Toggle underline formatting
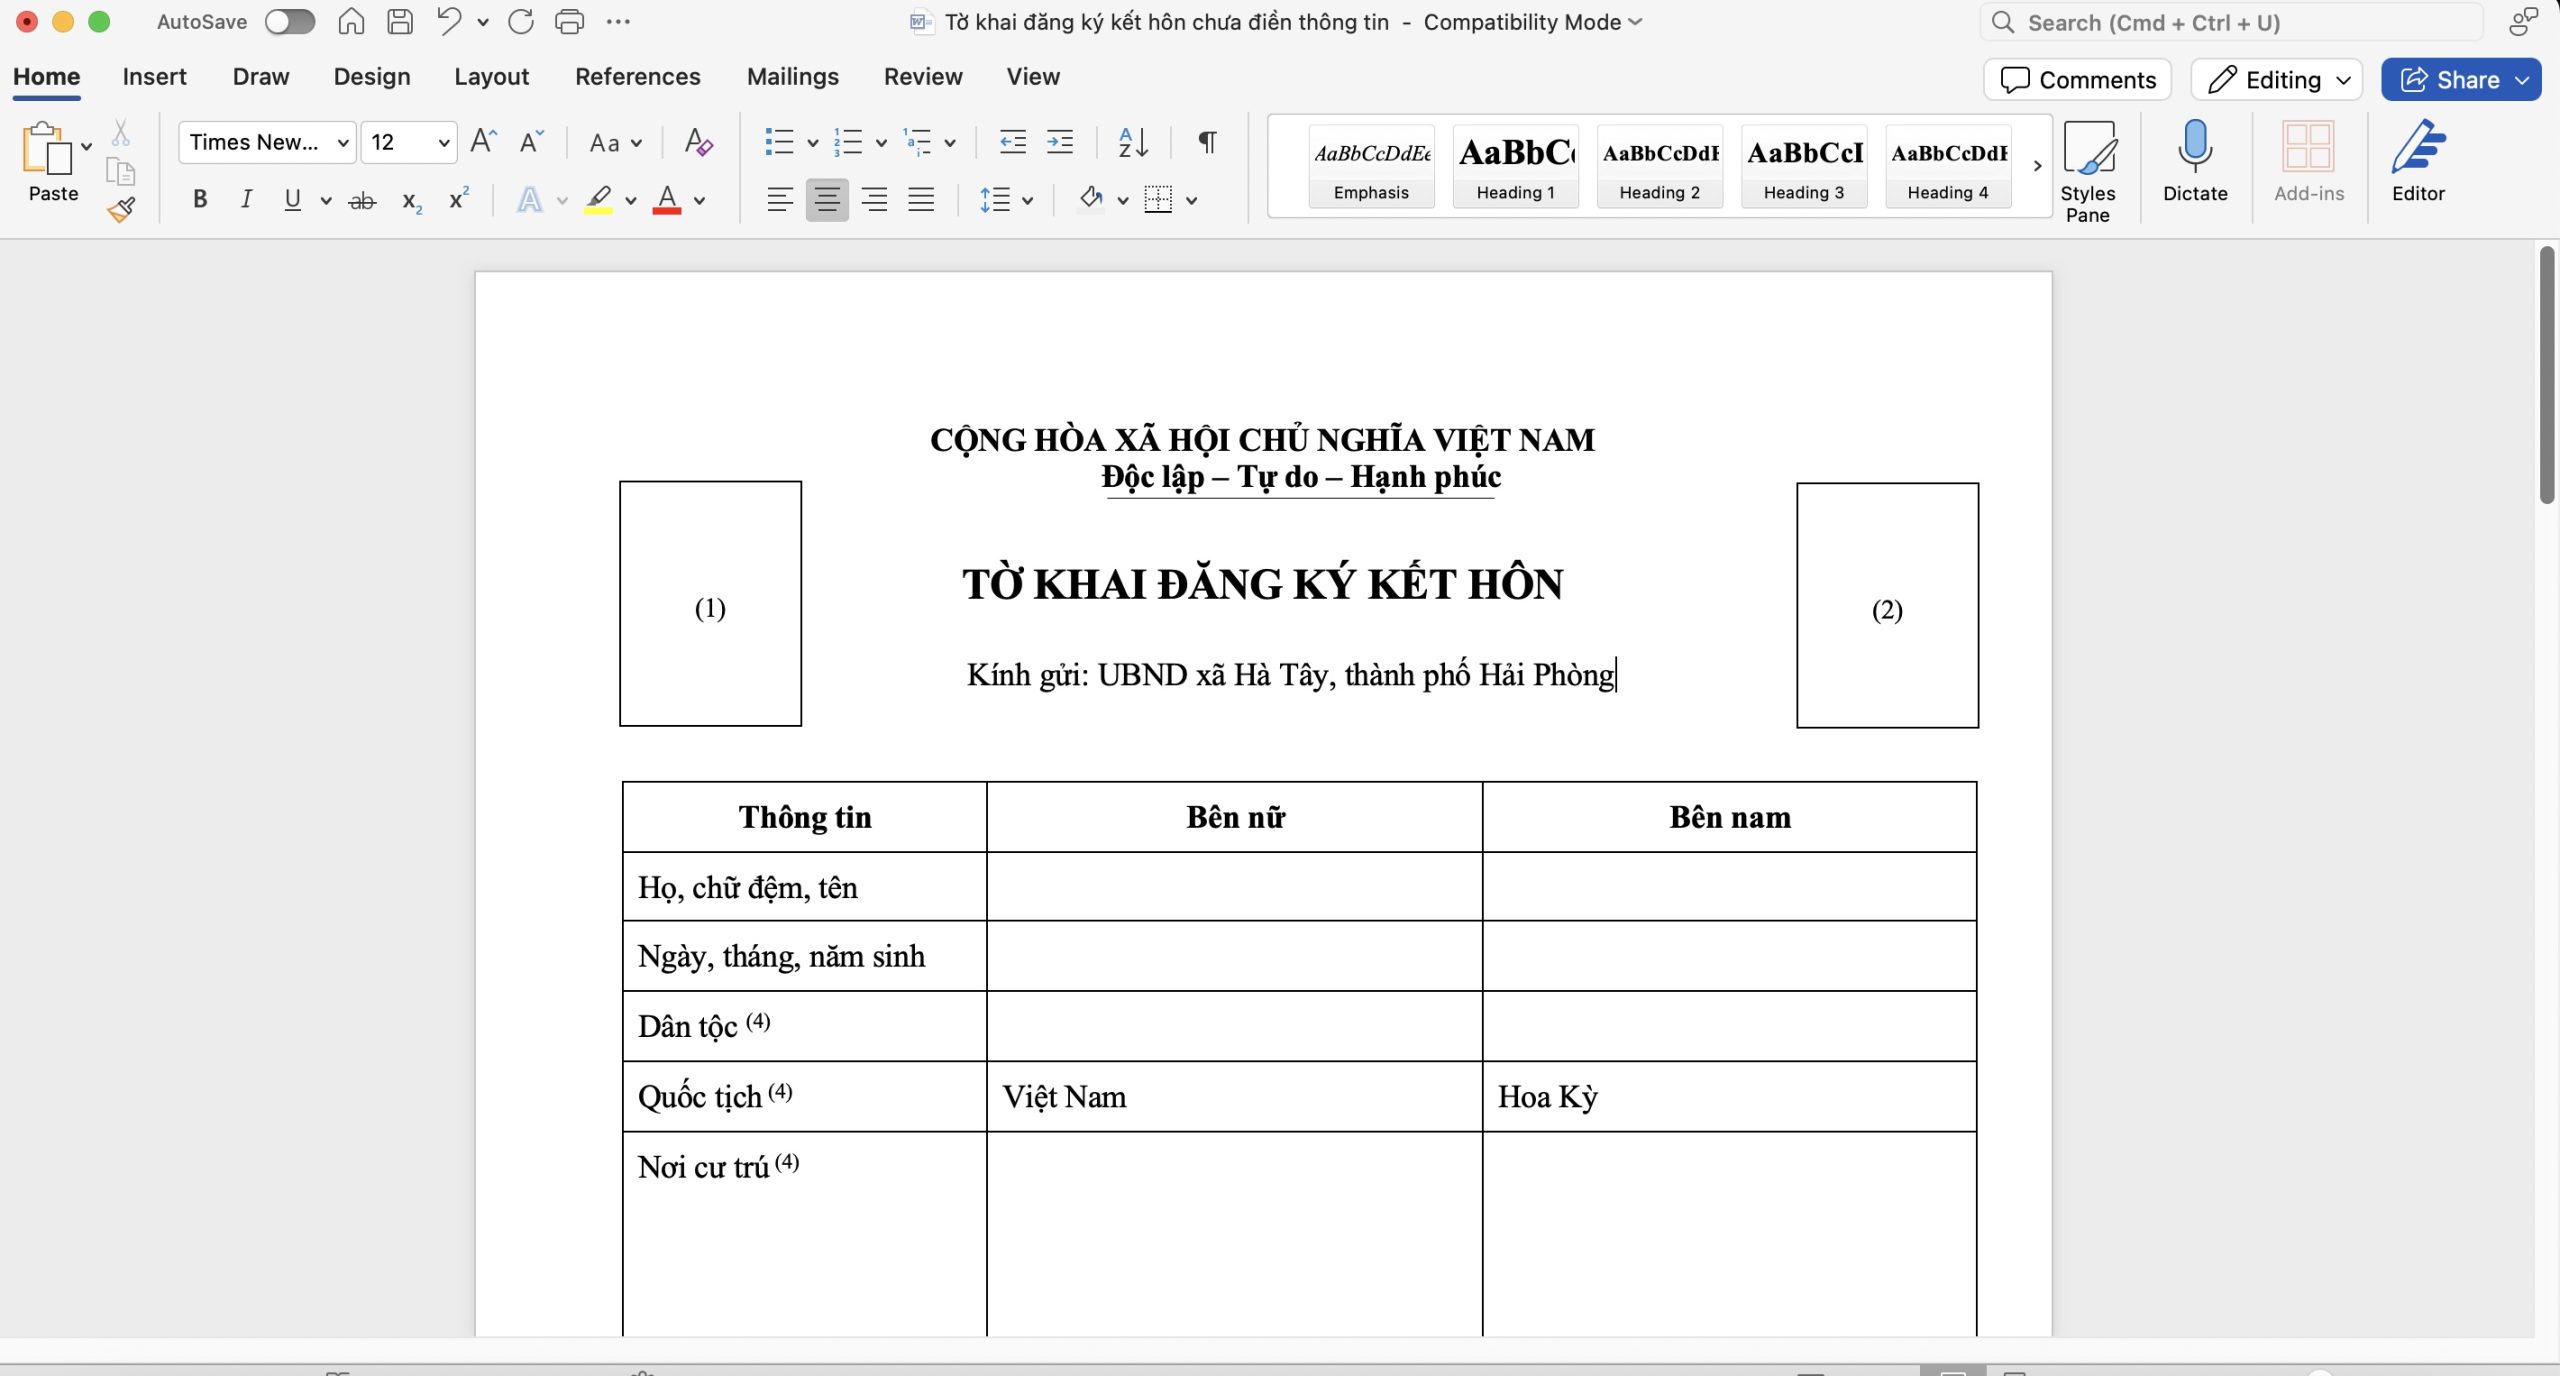This screenshot has height=1376, width=2560. (292, 199)
